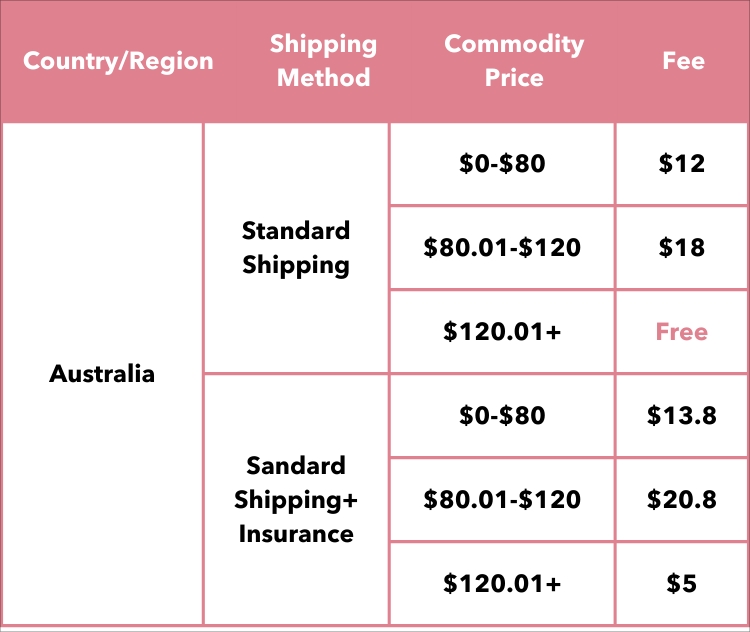This screenshot has height=632, width=750.
Task: Click the $13.8 fee cell
Action: [x=682, y=415]
